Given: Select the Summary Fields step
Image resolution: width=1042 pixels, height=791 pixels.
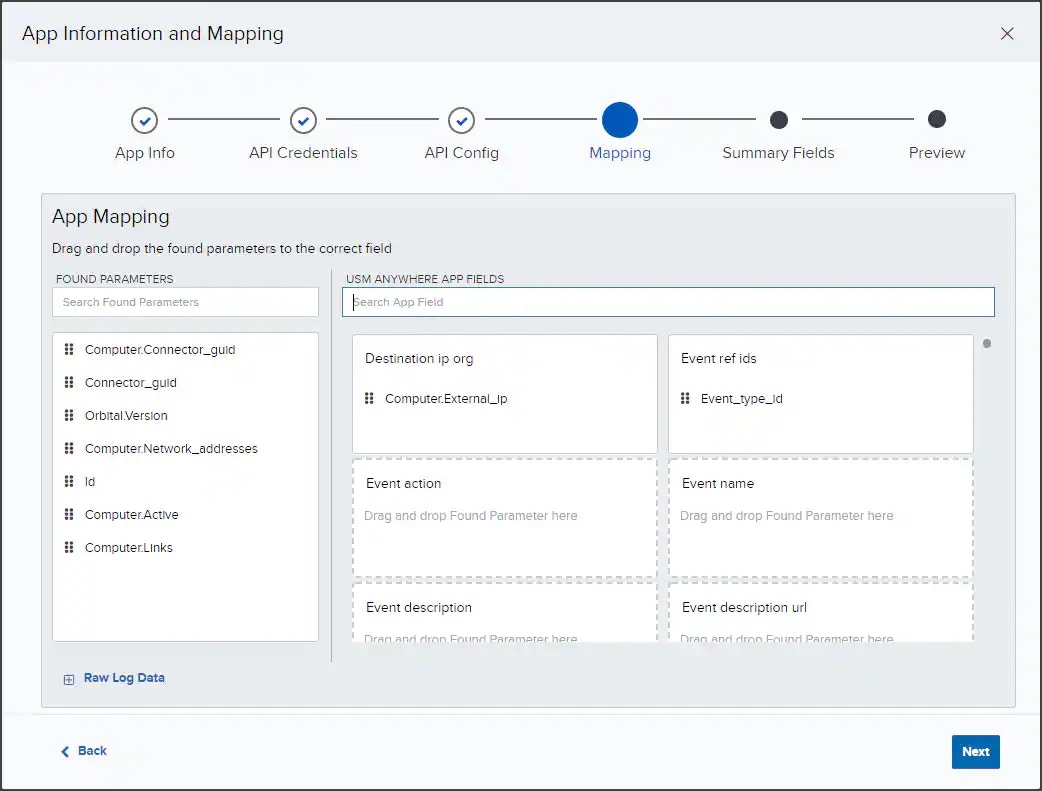Looking at the screenshot, I should coord(778,121).
